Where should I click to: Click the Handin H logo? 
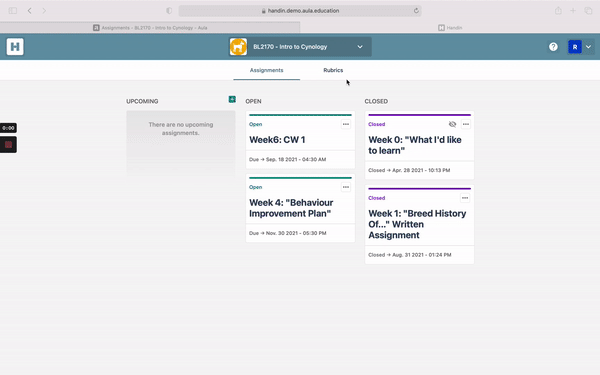[x=15, y=47]
